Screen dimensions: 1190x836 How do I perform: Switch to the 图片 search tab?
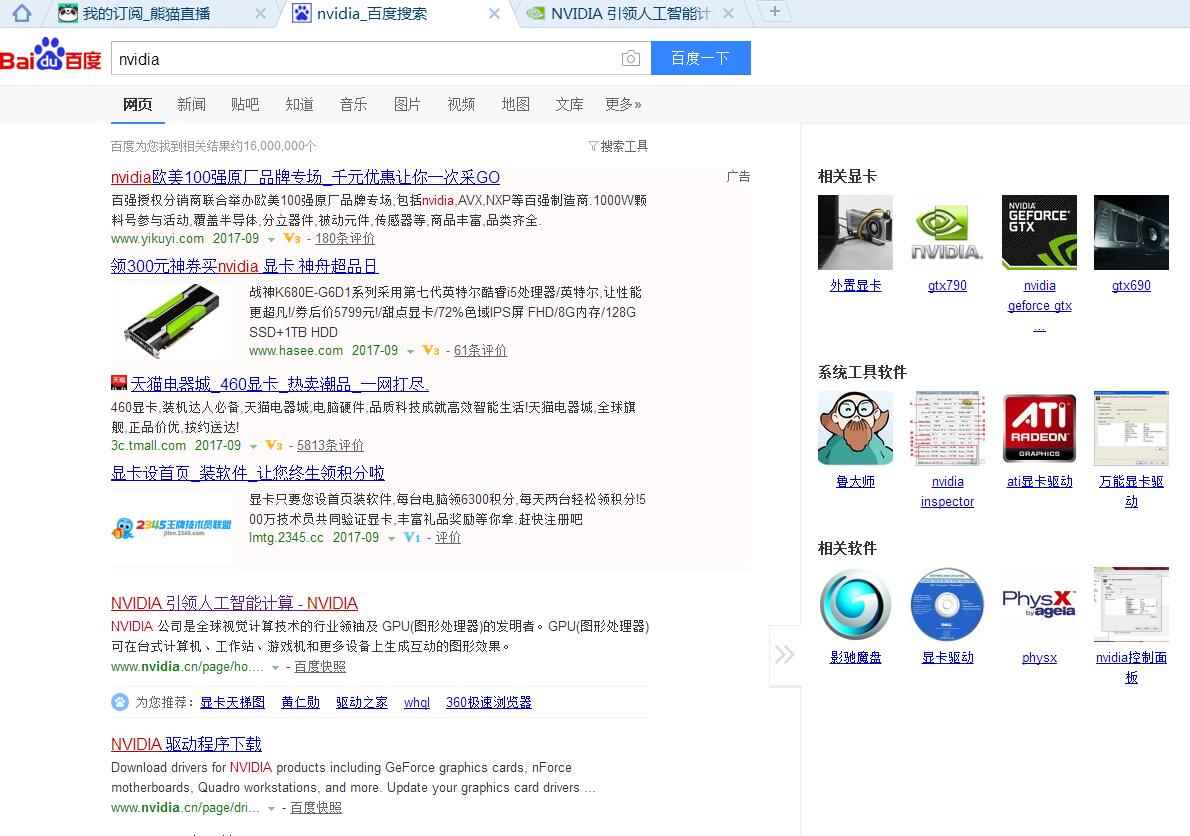coord(407,104)
